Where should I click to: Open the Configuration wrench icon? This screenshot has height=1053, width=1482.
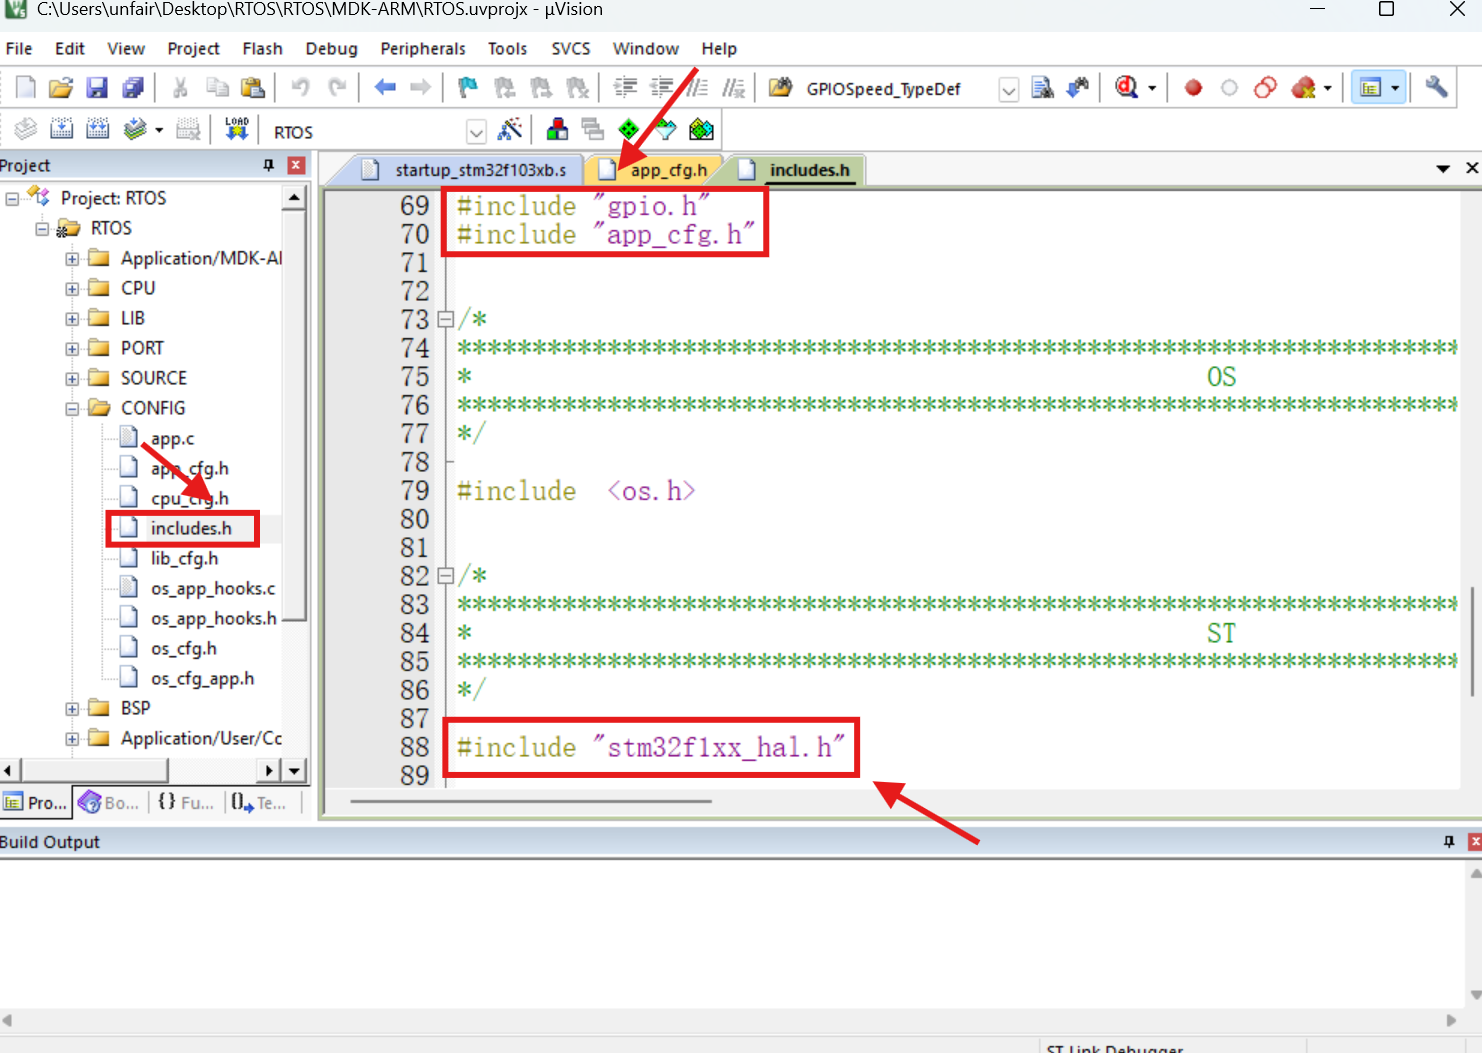click(x=1436, y=88)
